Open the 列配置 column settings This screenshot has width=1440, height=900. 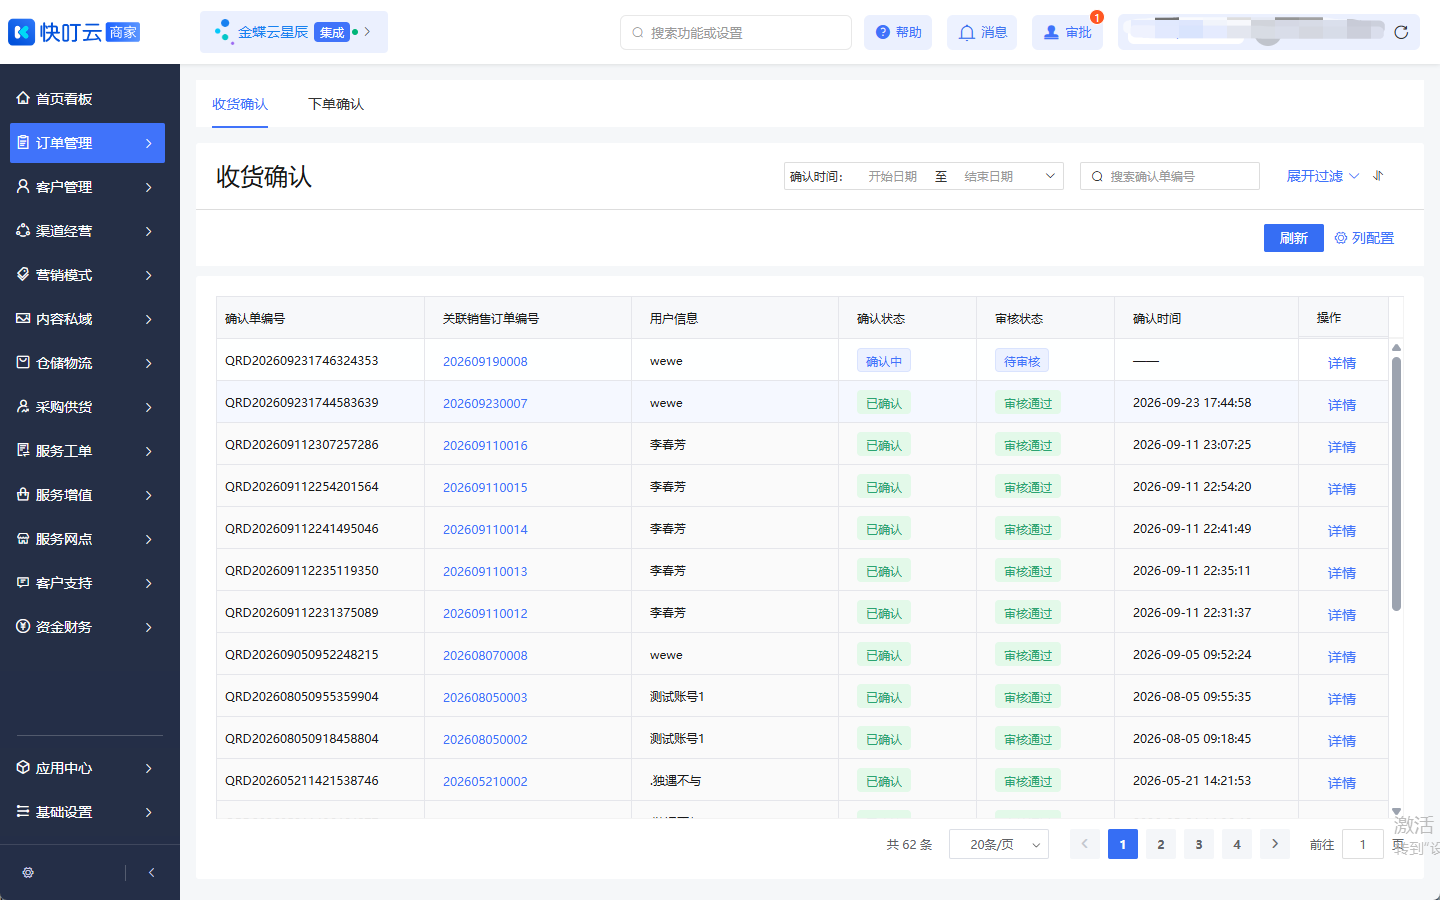click(x=1364, y=238)
